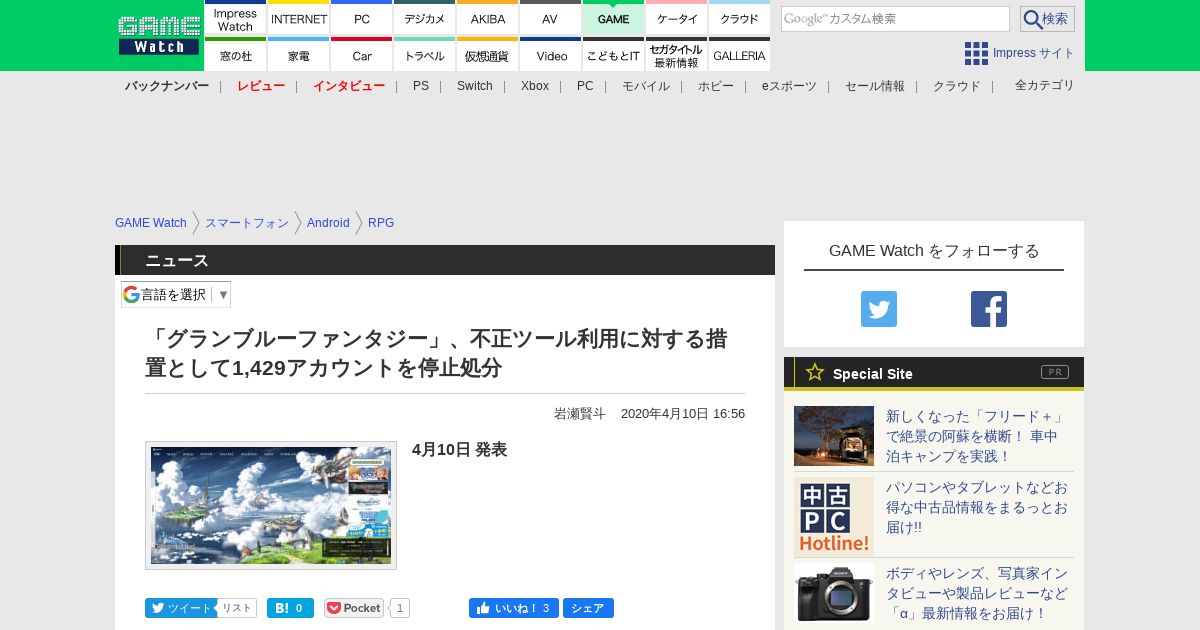The width and height of the screenshot is (1200, 630).
Task: Open the セール情報 category
Action: (875, 86)
